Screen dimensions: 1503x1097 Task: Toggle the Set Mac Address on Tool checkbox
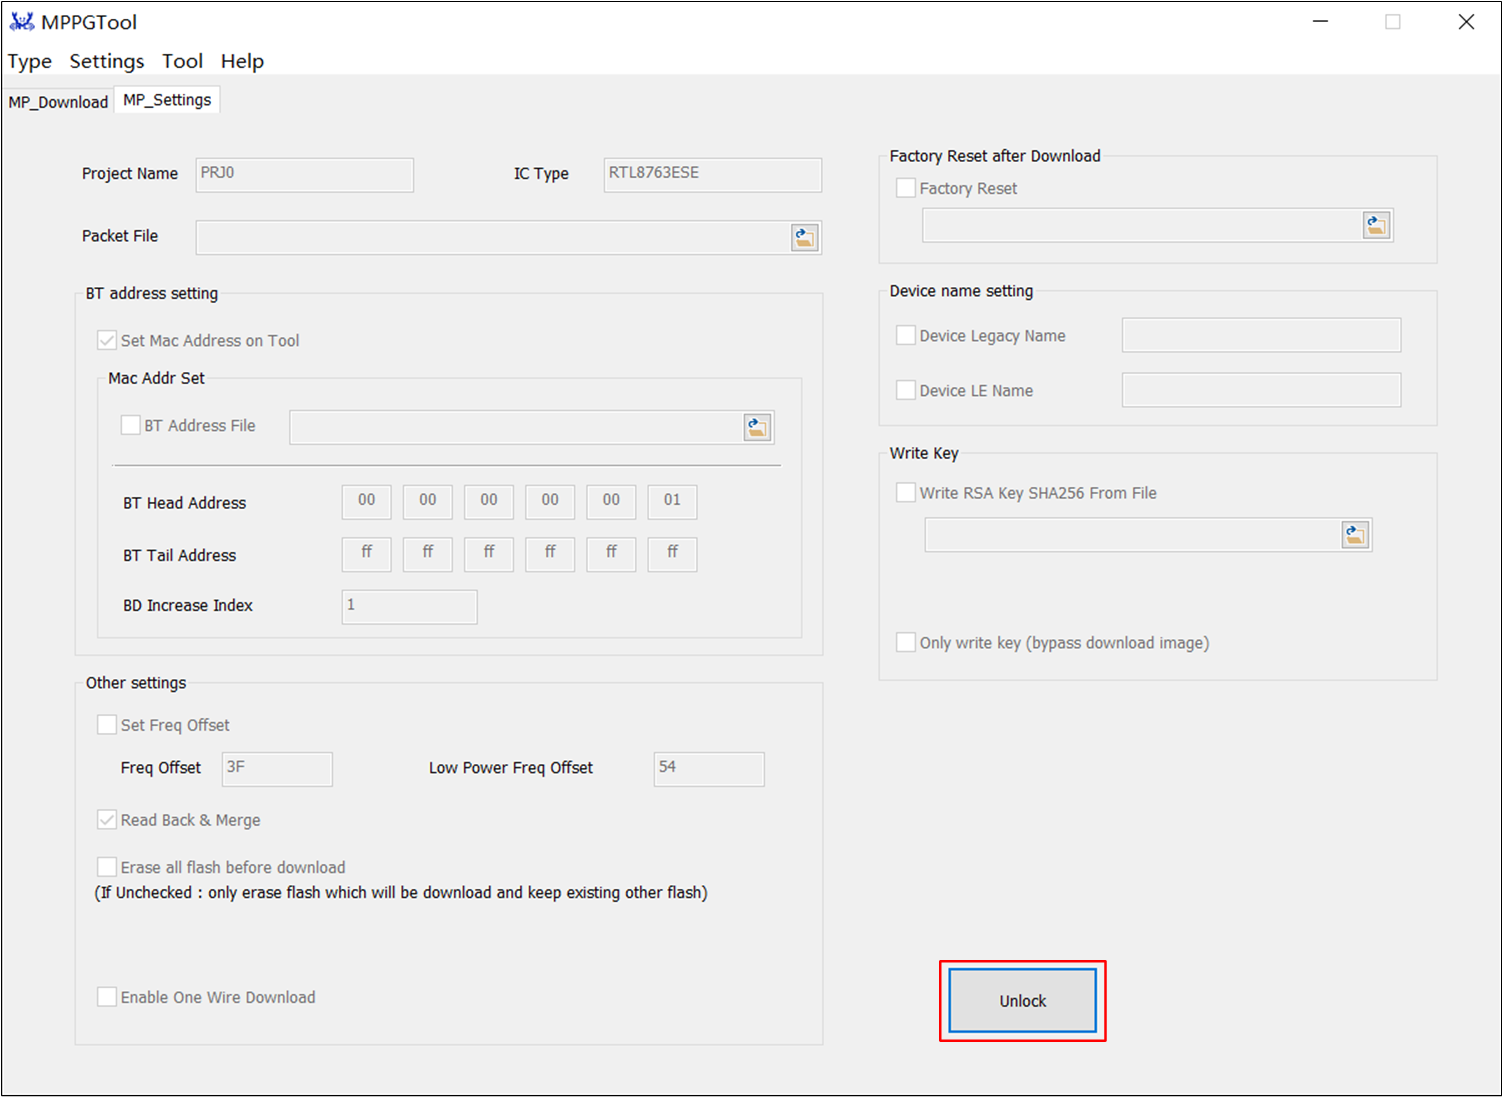[x=107, y=340]
